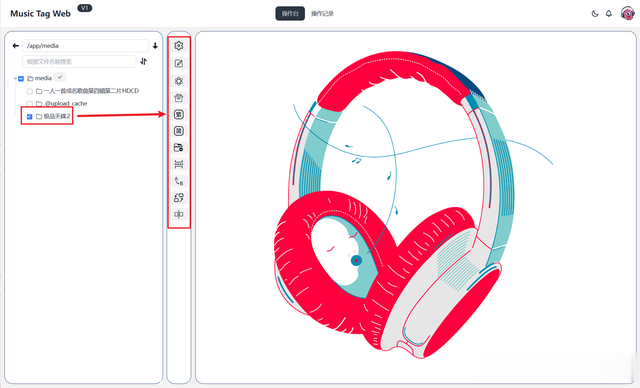Click the sort order arrows icon
This screenshot has width=640, height=388.
(x=143, y=62)
